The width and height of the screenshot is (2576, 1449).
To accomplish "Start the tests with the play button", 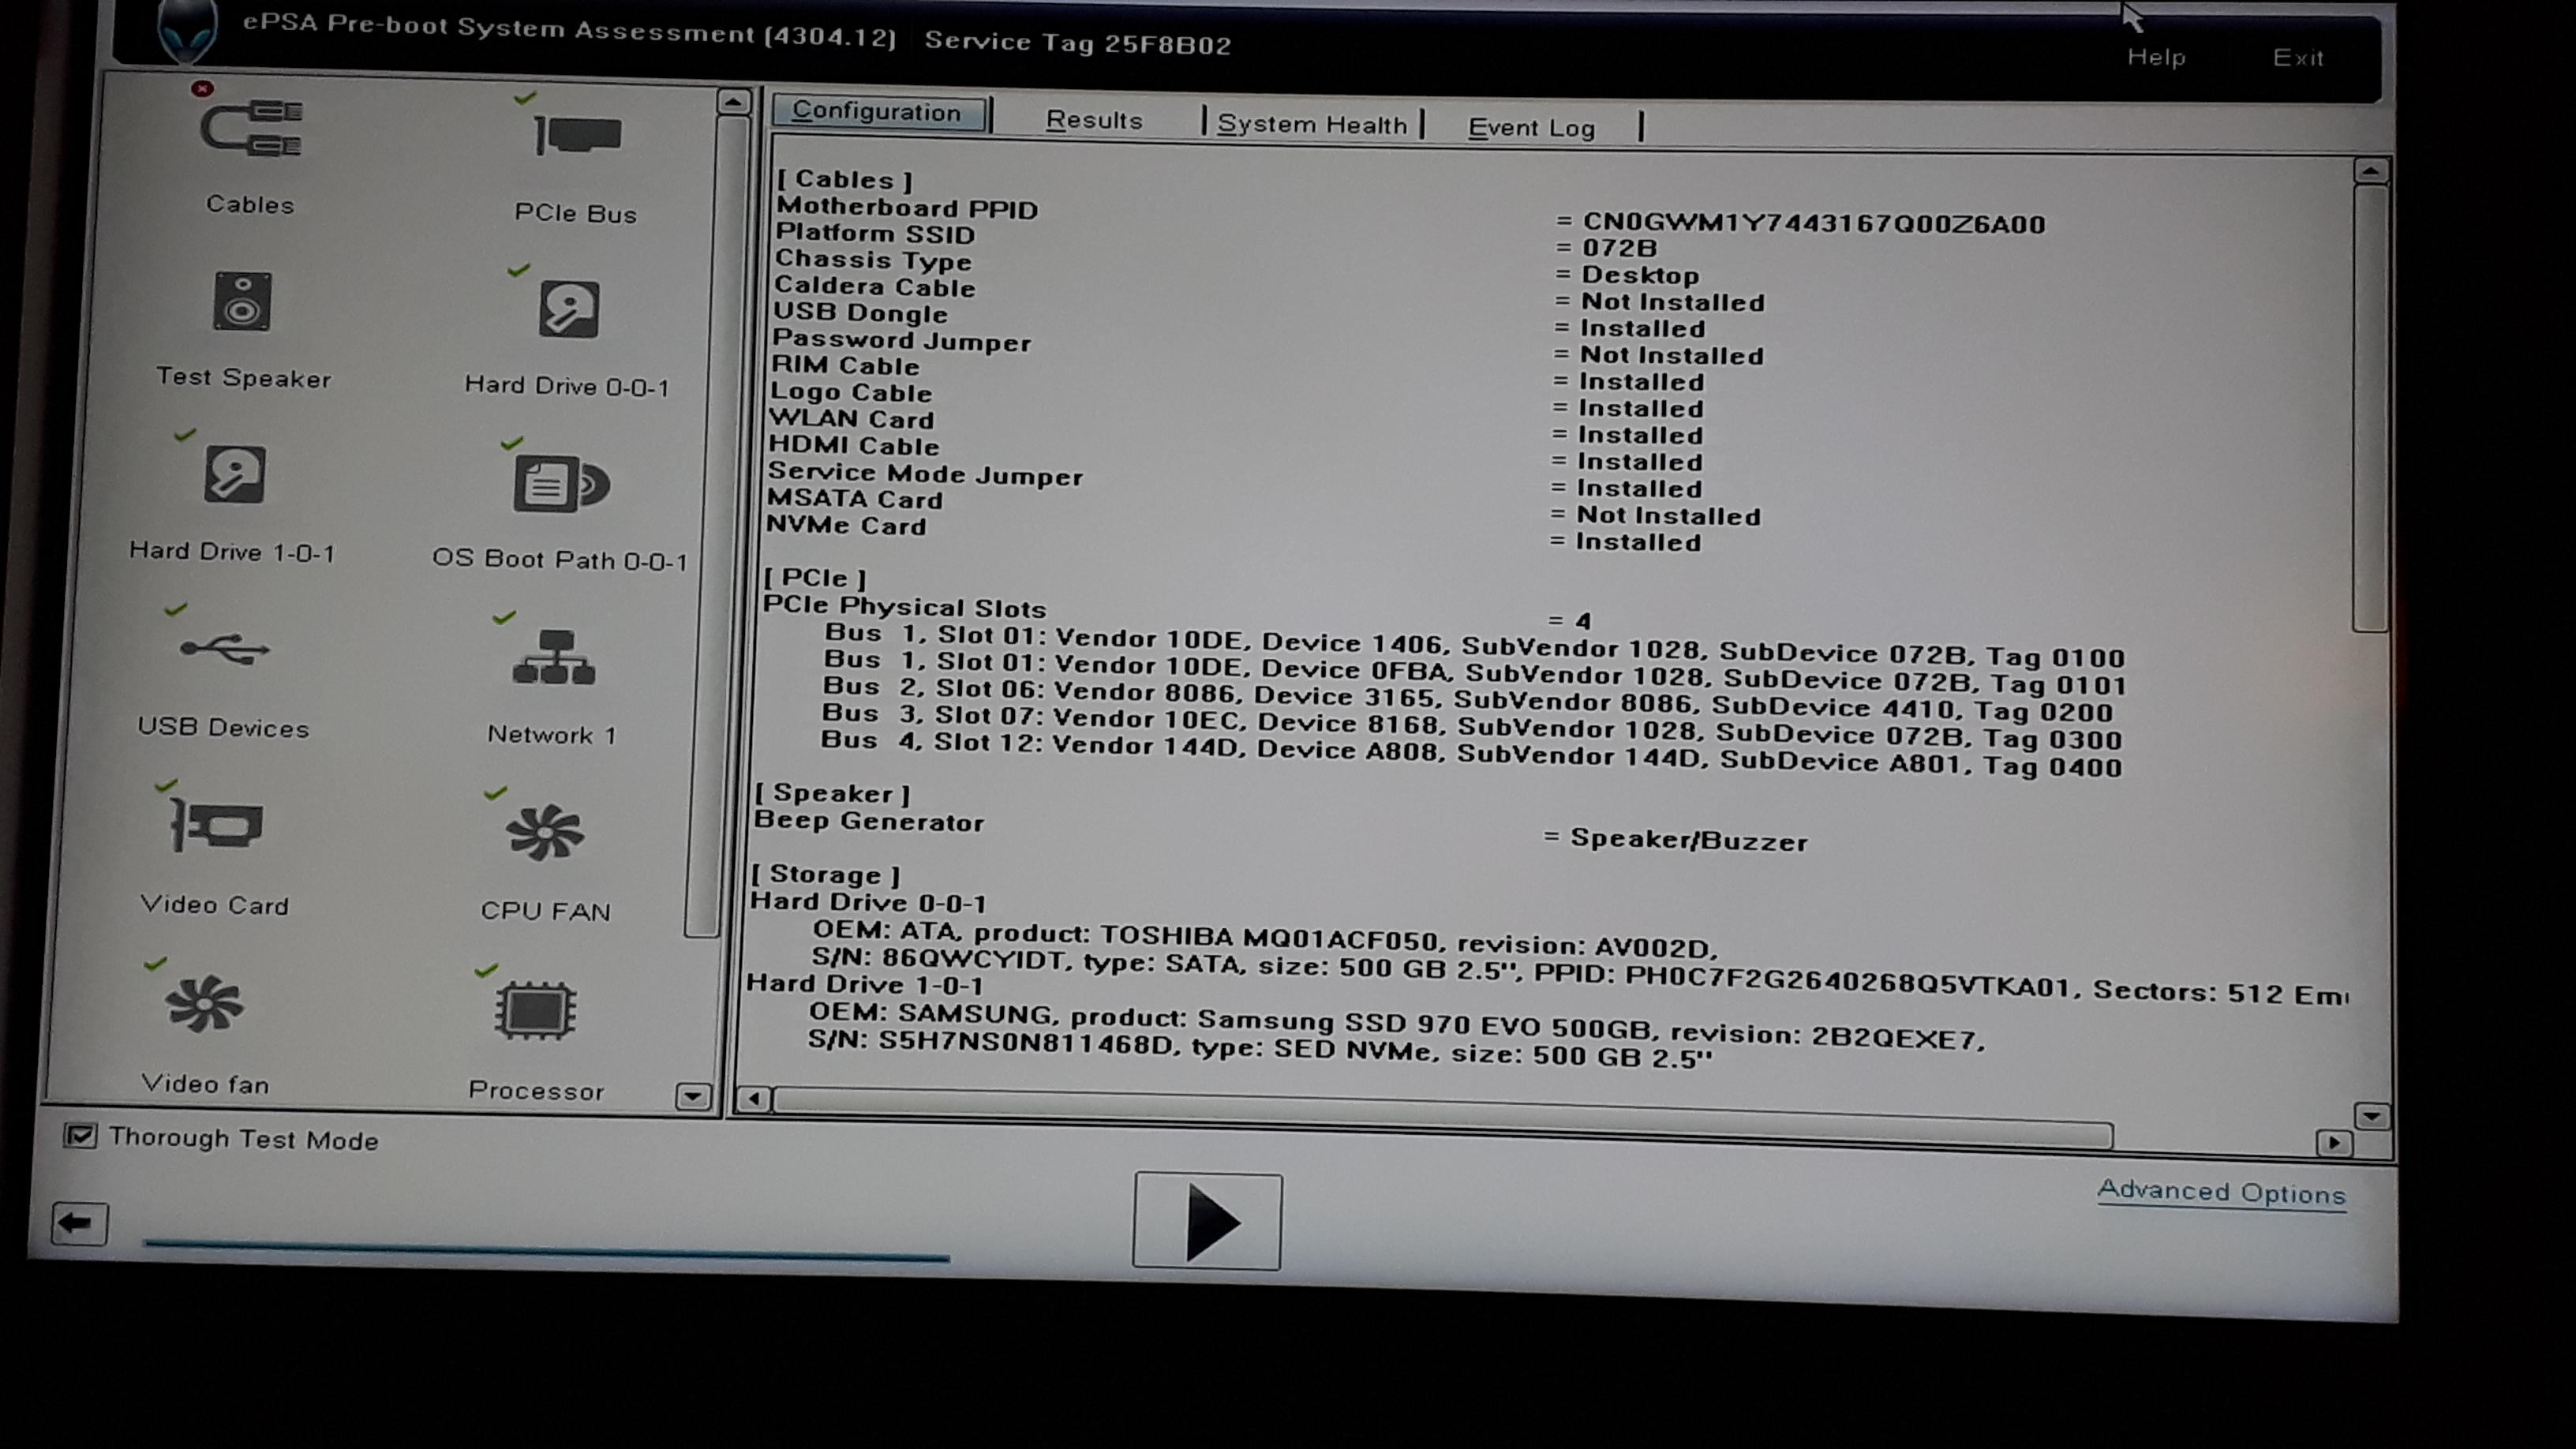I will (x=1207, y=1221).
